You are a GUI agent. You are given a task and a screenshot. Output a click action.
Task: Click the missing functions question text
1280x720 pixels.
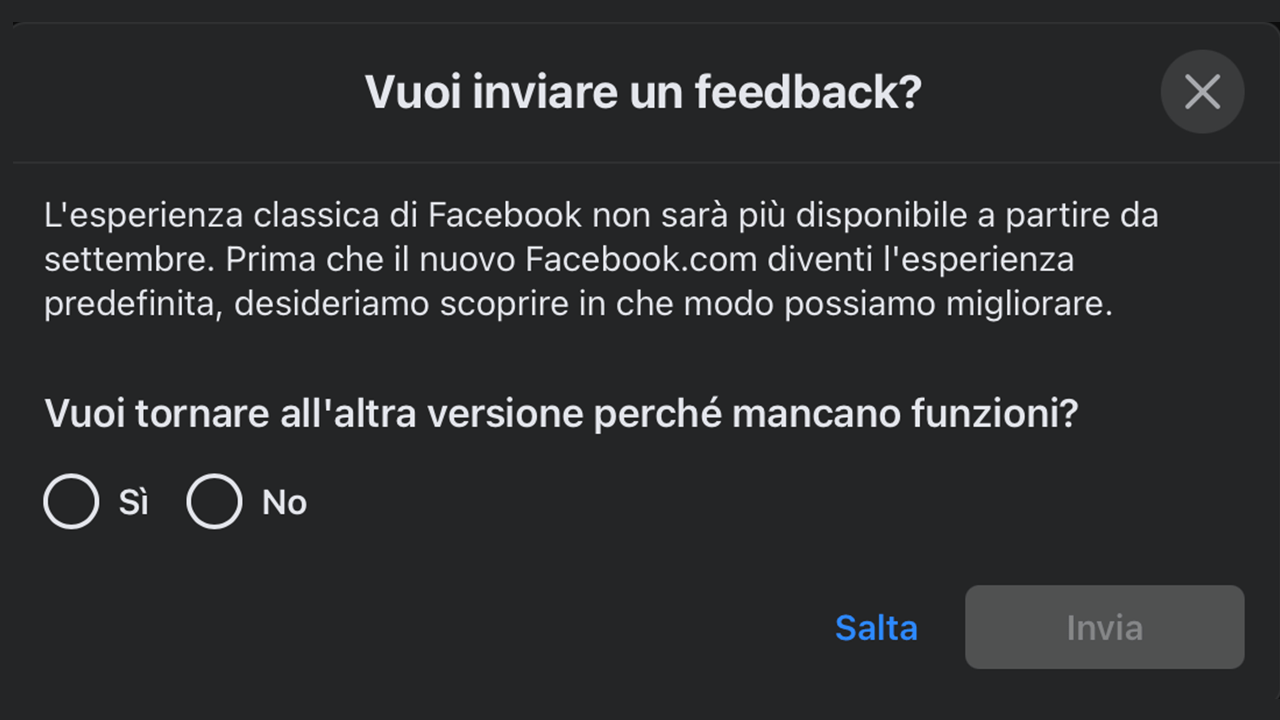point(561,414)
